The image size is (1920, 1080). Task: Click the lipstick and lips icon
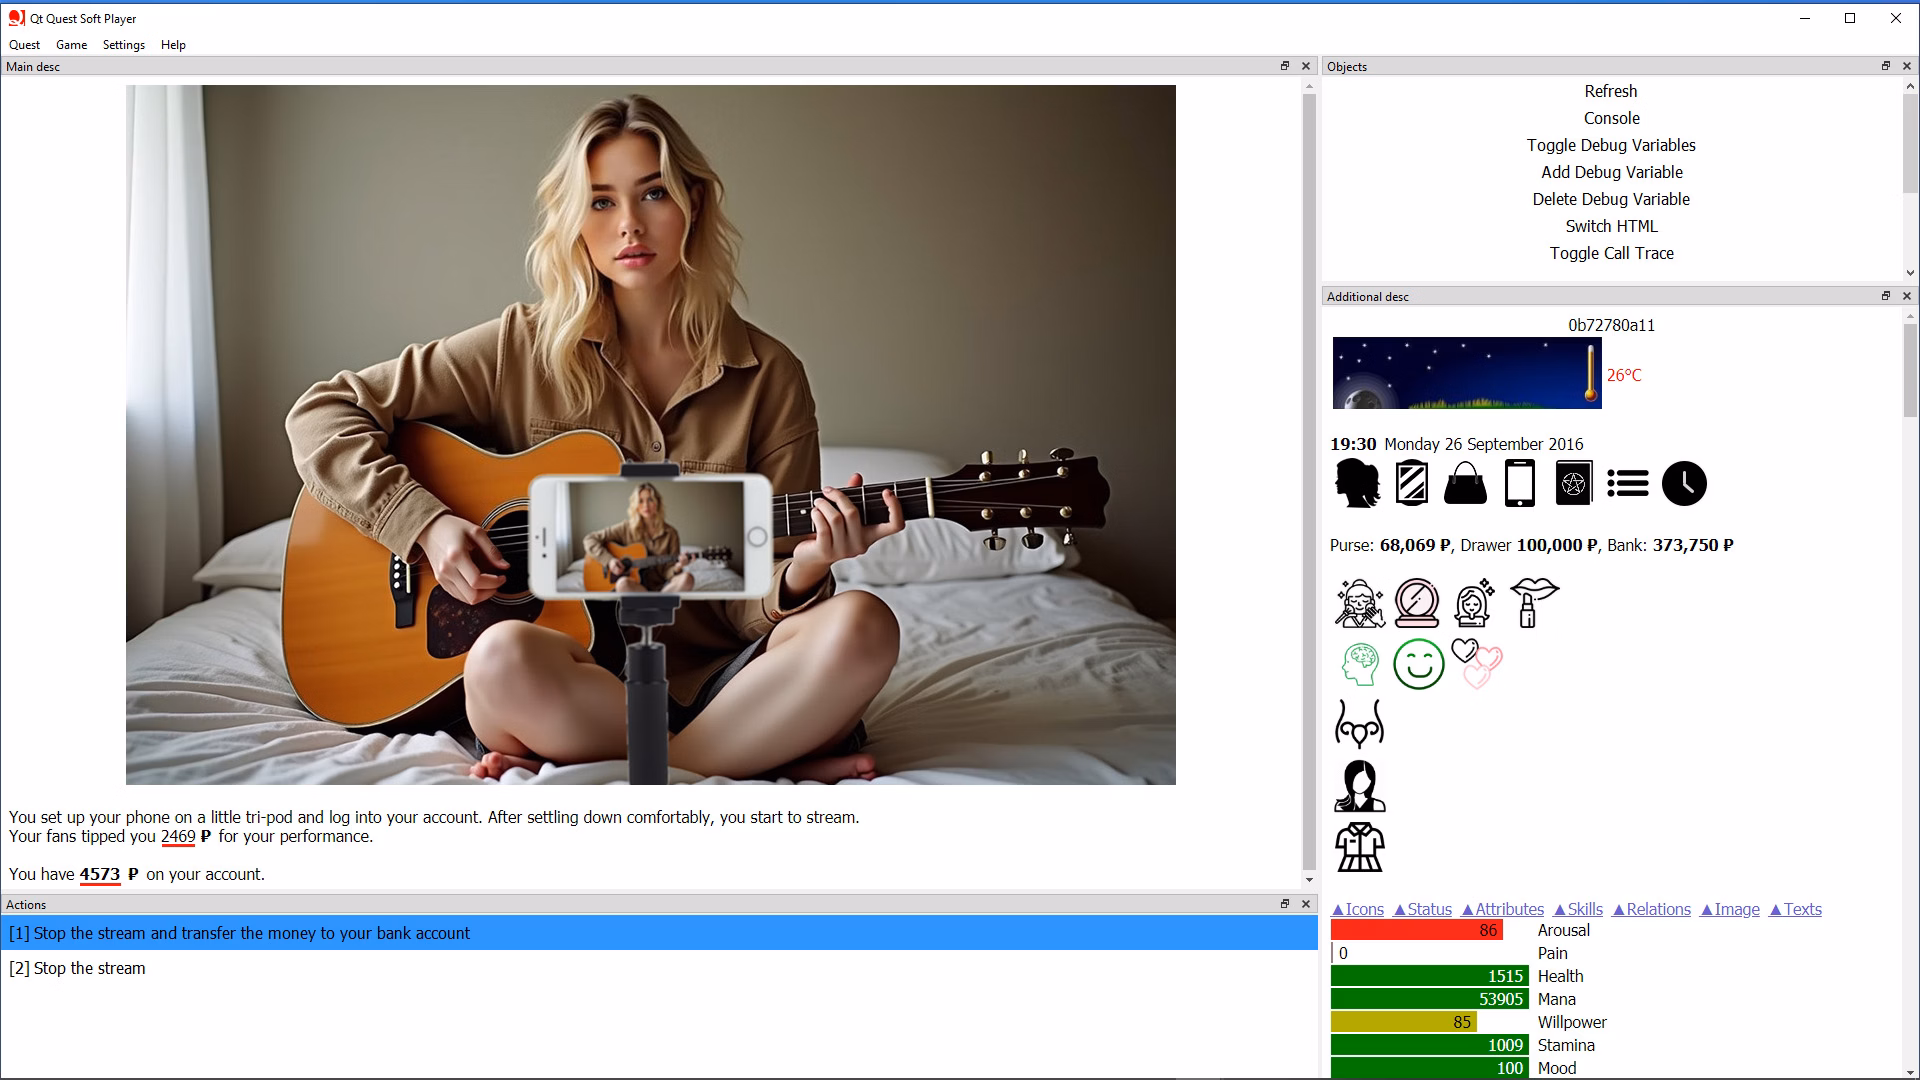(1533, 602)
